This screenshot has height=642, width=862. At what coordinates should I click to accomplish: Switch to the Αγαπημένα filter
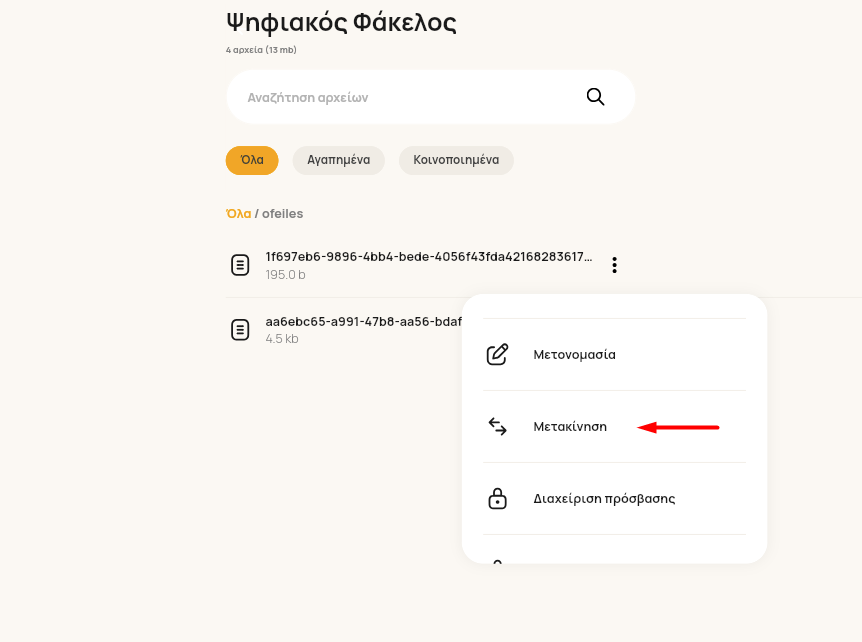(339, 160)
